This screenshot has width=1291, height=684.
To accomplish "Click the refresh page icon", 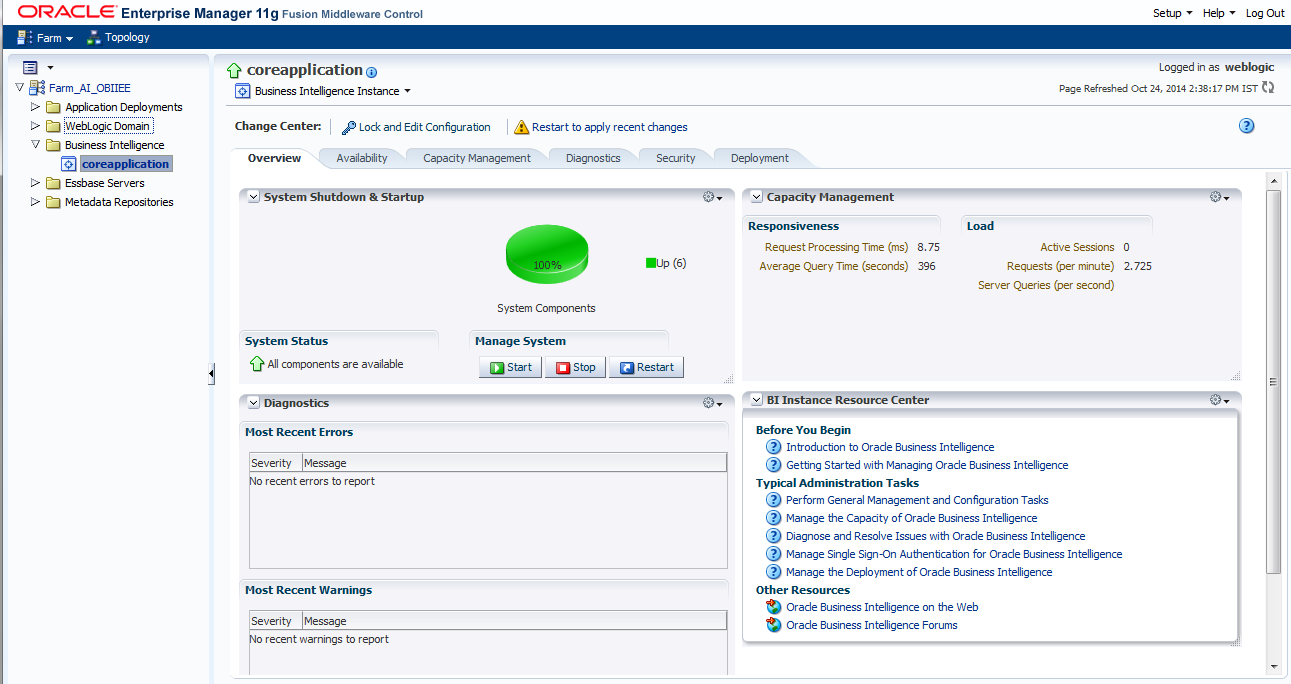I will point(1268,88).
